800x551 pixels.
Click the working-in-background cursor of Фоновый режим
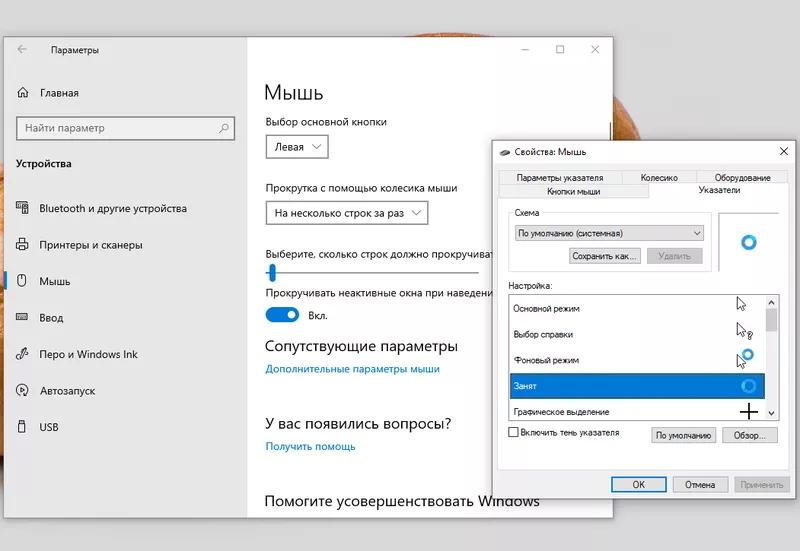744,359
